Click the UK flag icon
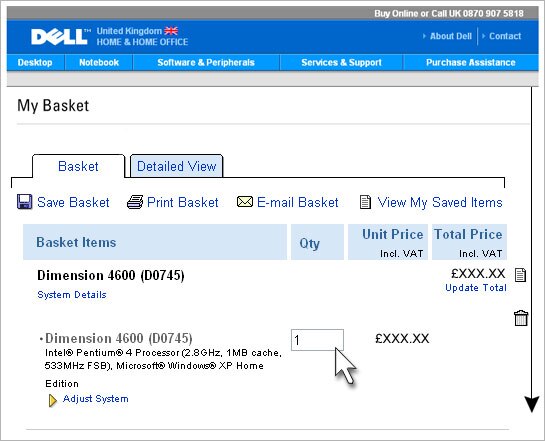Screen dimensions: 545x441 171,31
